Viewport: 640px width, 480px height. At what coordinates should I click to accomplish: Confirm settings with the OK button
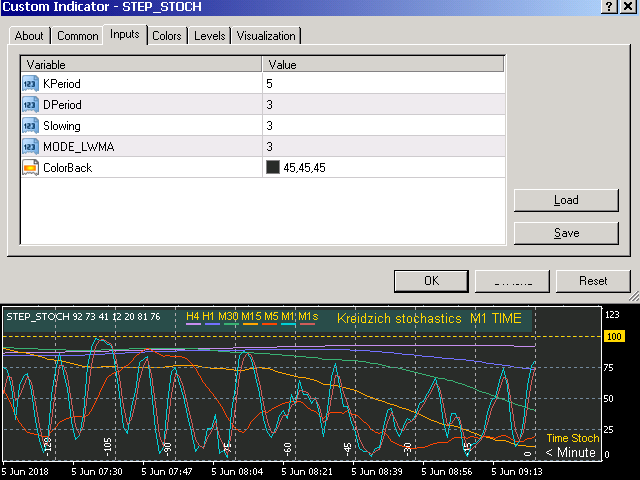[431, 281]
